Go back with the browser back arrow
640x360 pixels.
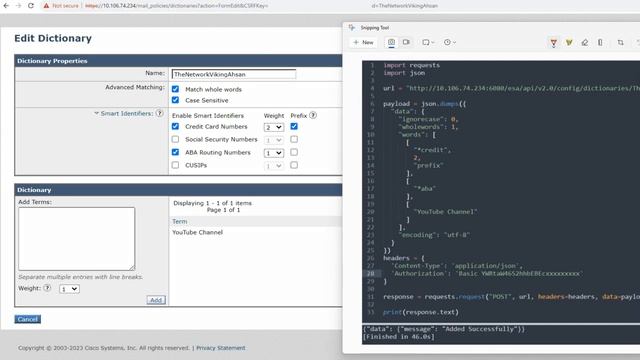(x=6, y=6)
